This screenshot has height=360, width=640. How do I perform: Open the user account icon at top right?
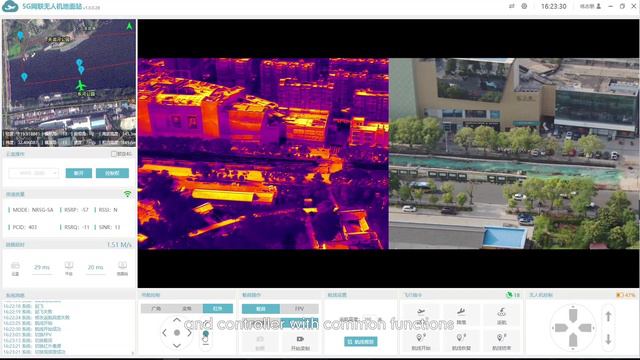[x=599, y=6]
